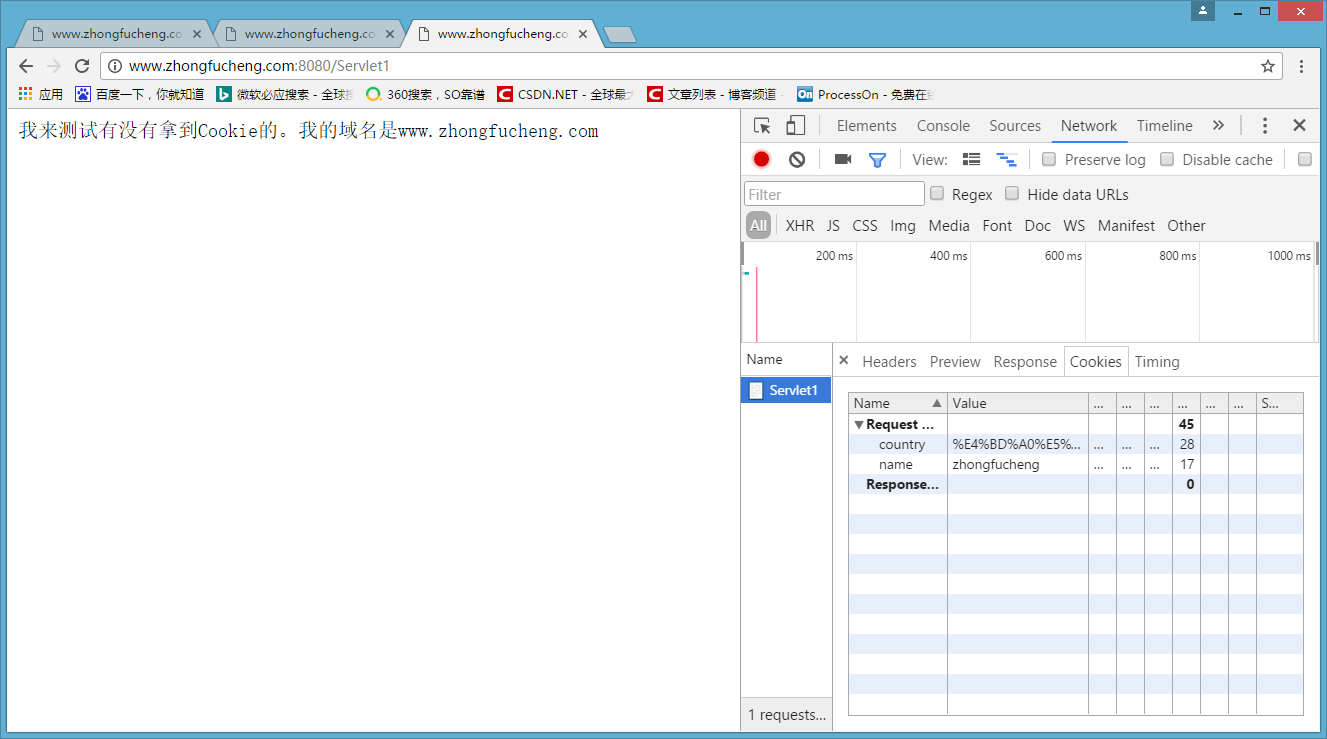The width and height of the screenshot is (1327, 739).
Task: Select the Network panel tab
Action: point(1089,126)
